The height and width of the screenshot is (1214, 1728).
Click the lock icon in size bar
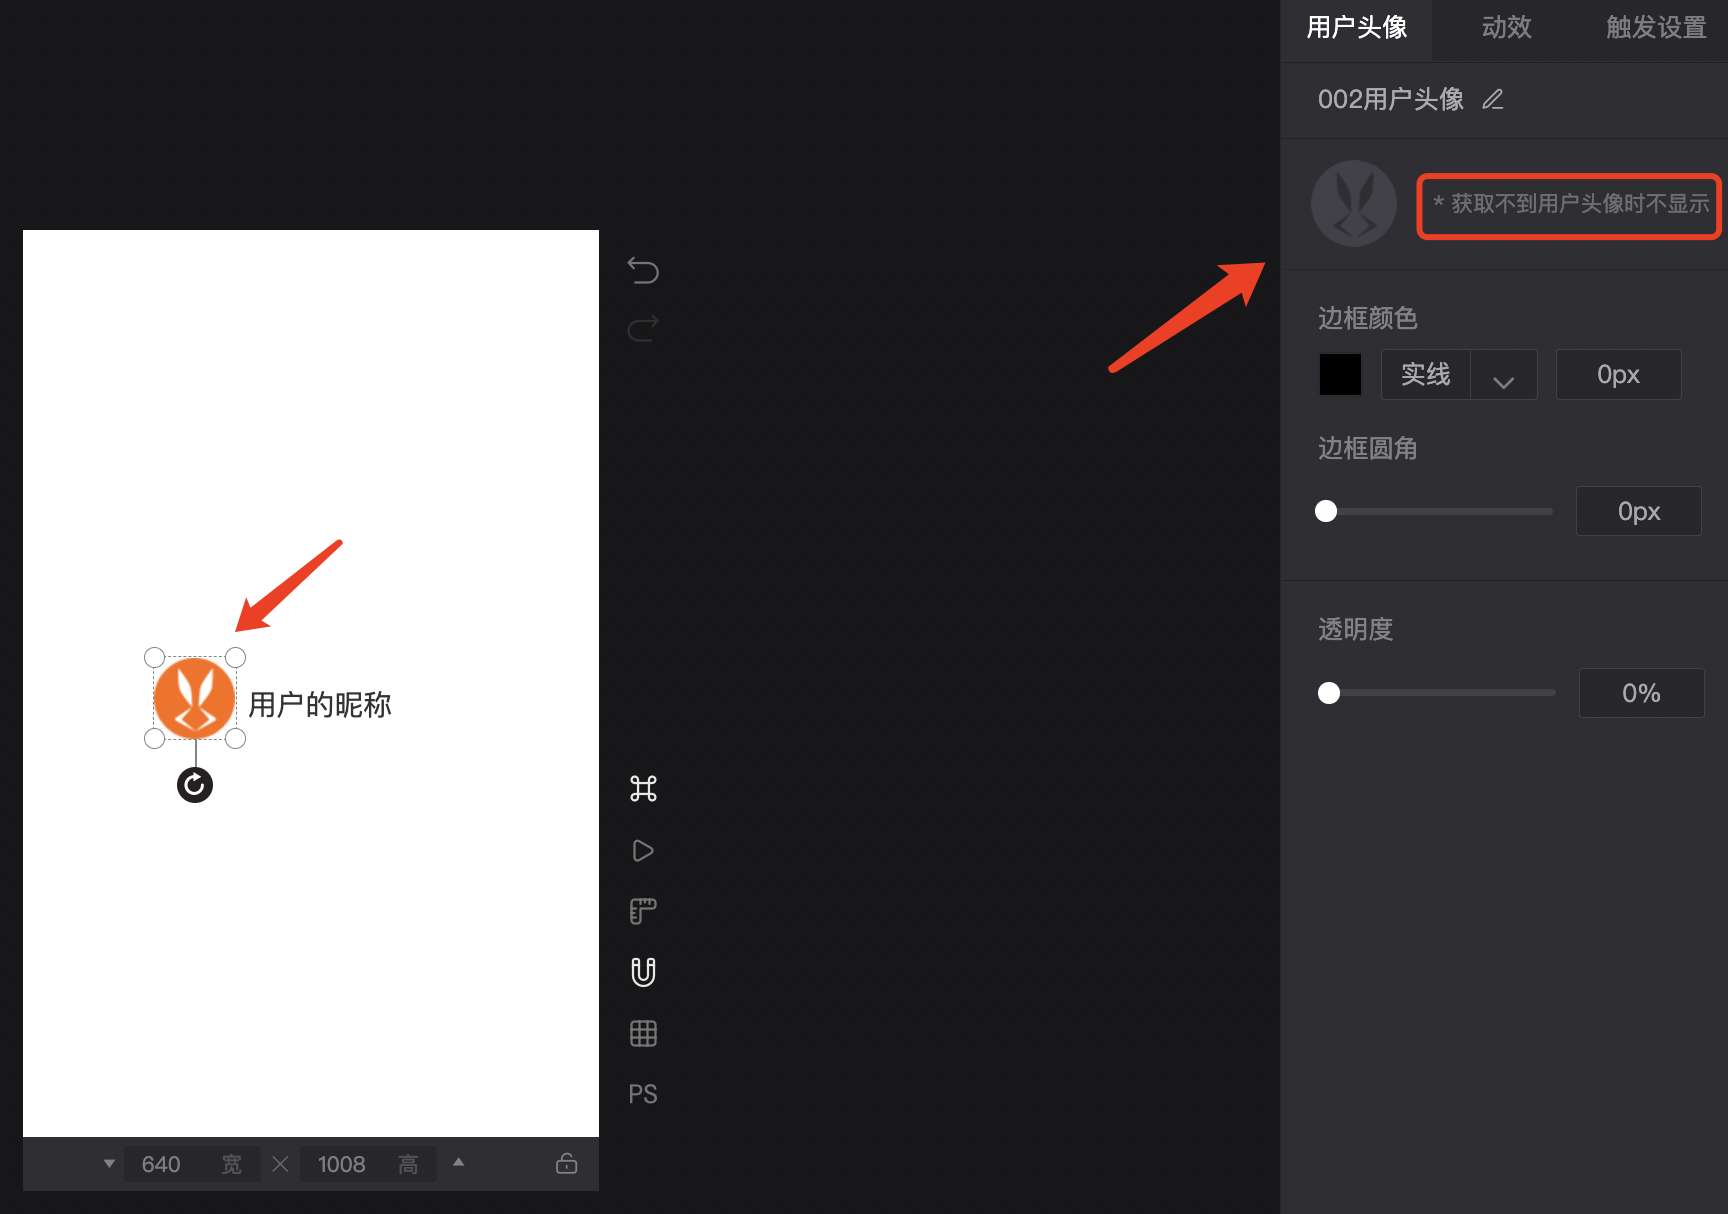(x=566, y=1163)
